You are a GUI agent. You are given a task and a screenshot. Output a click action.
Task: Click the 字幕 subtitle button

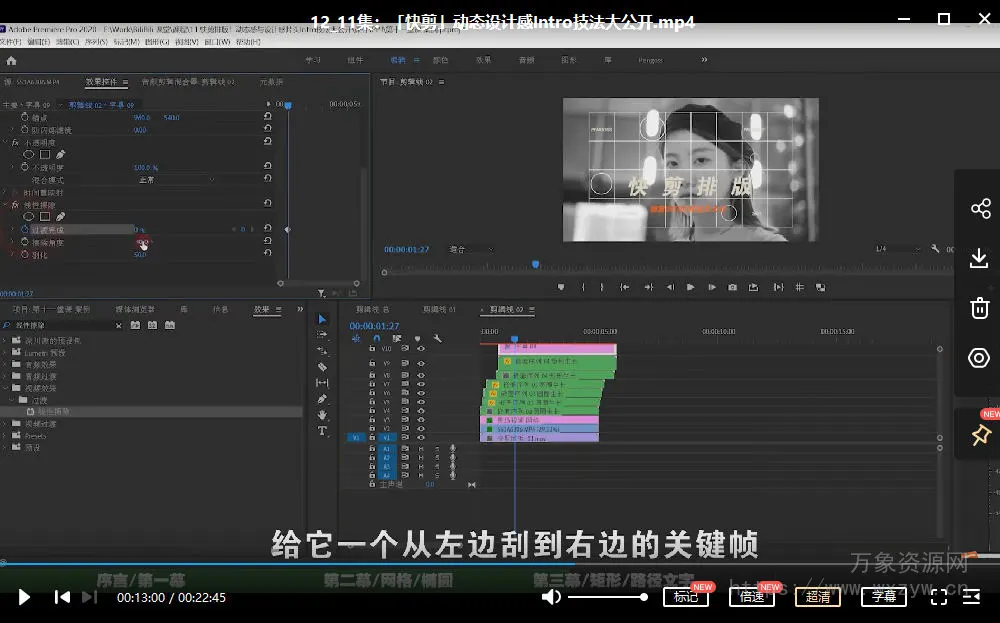pyautogui.click(x=883, y=597)
